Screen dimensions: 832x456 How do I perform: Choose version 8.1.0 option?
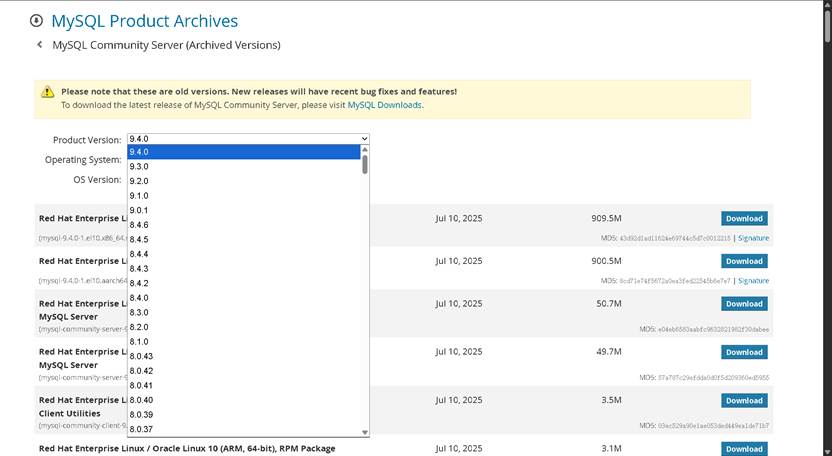pyautogui.click(x=244, y=341)
